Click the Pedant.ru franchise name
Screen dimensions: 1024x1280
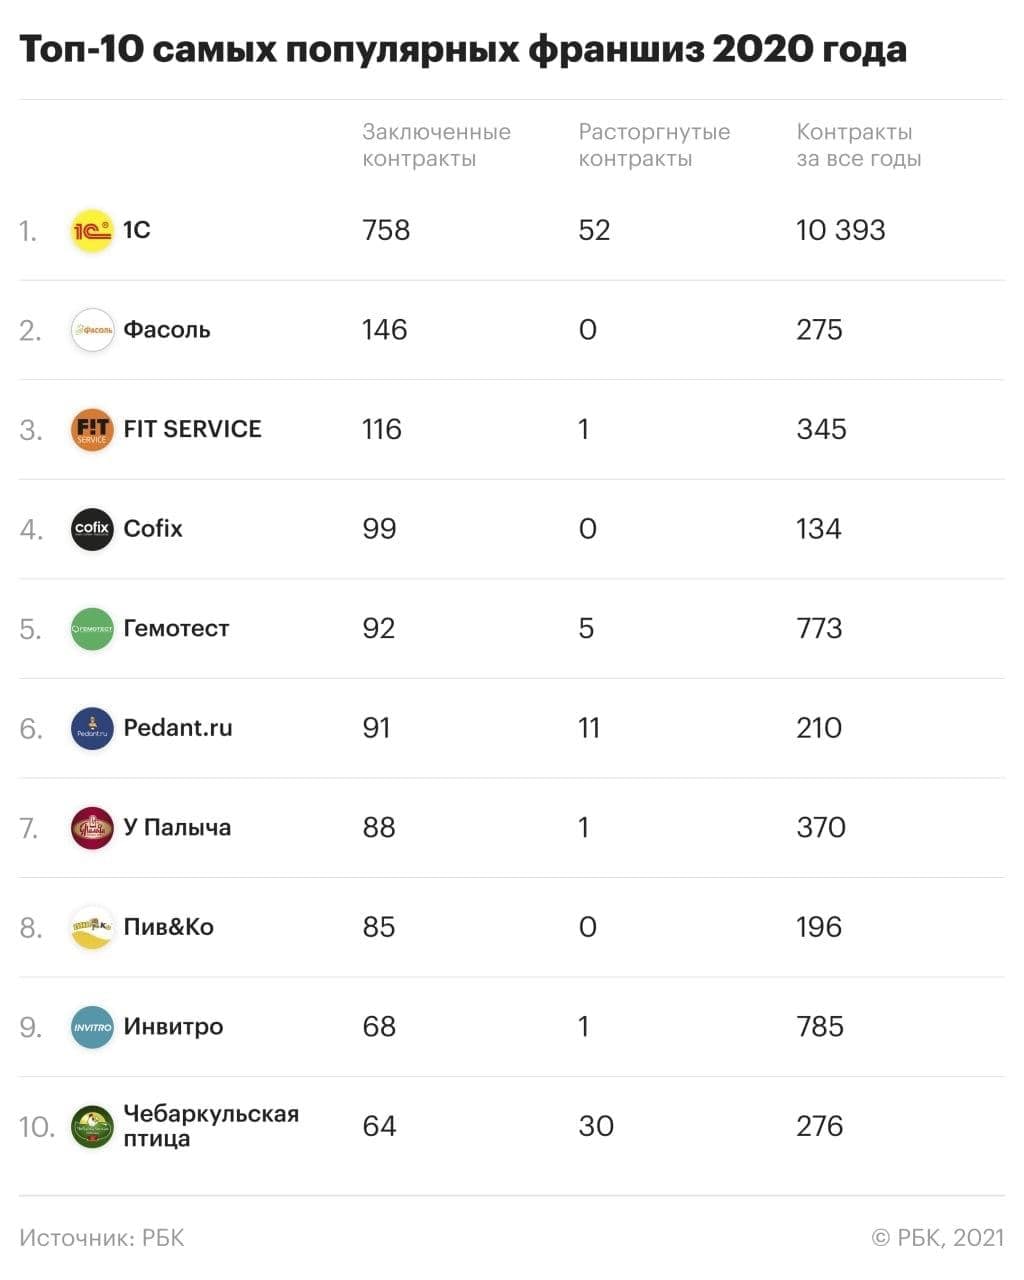click(178, 728)
